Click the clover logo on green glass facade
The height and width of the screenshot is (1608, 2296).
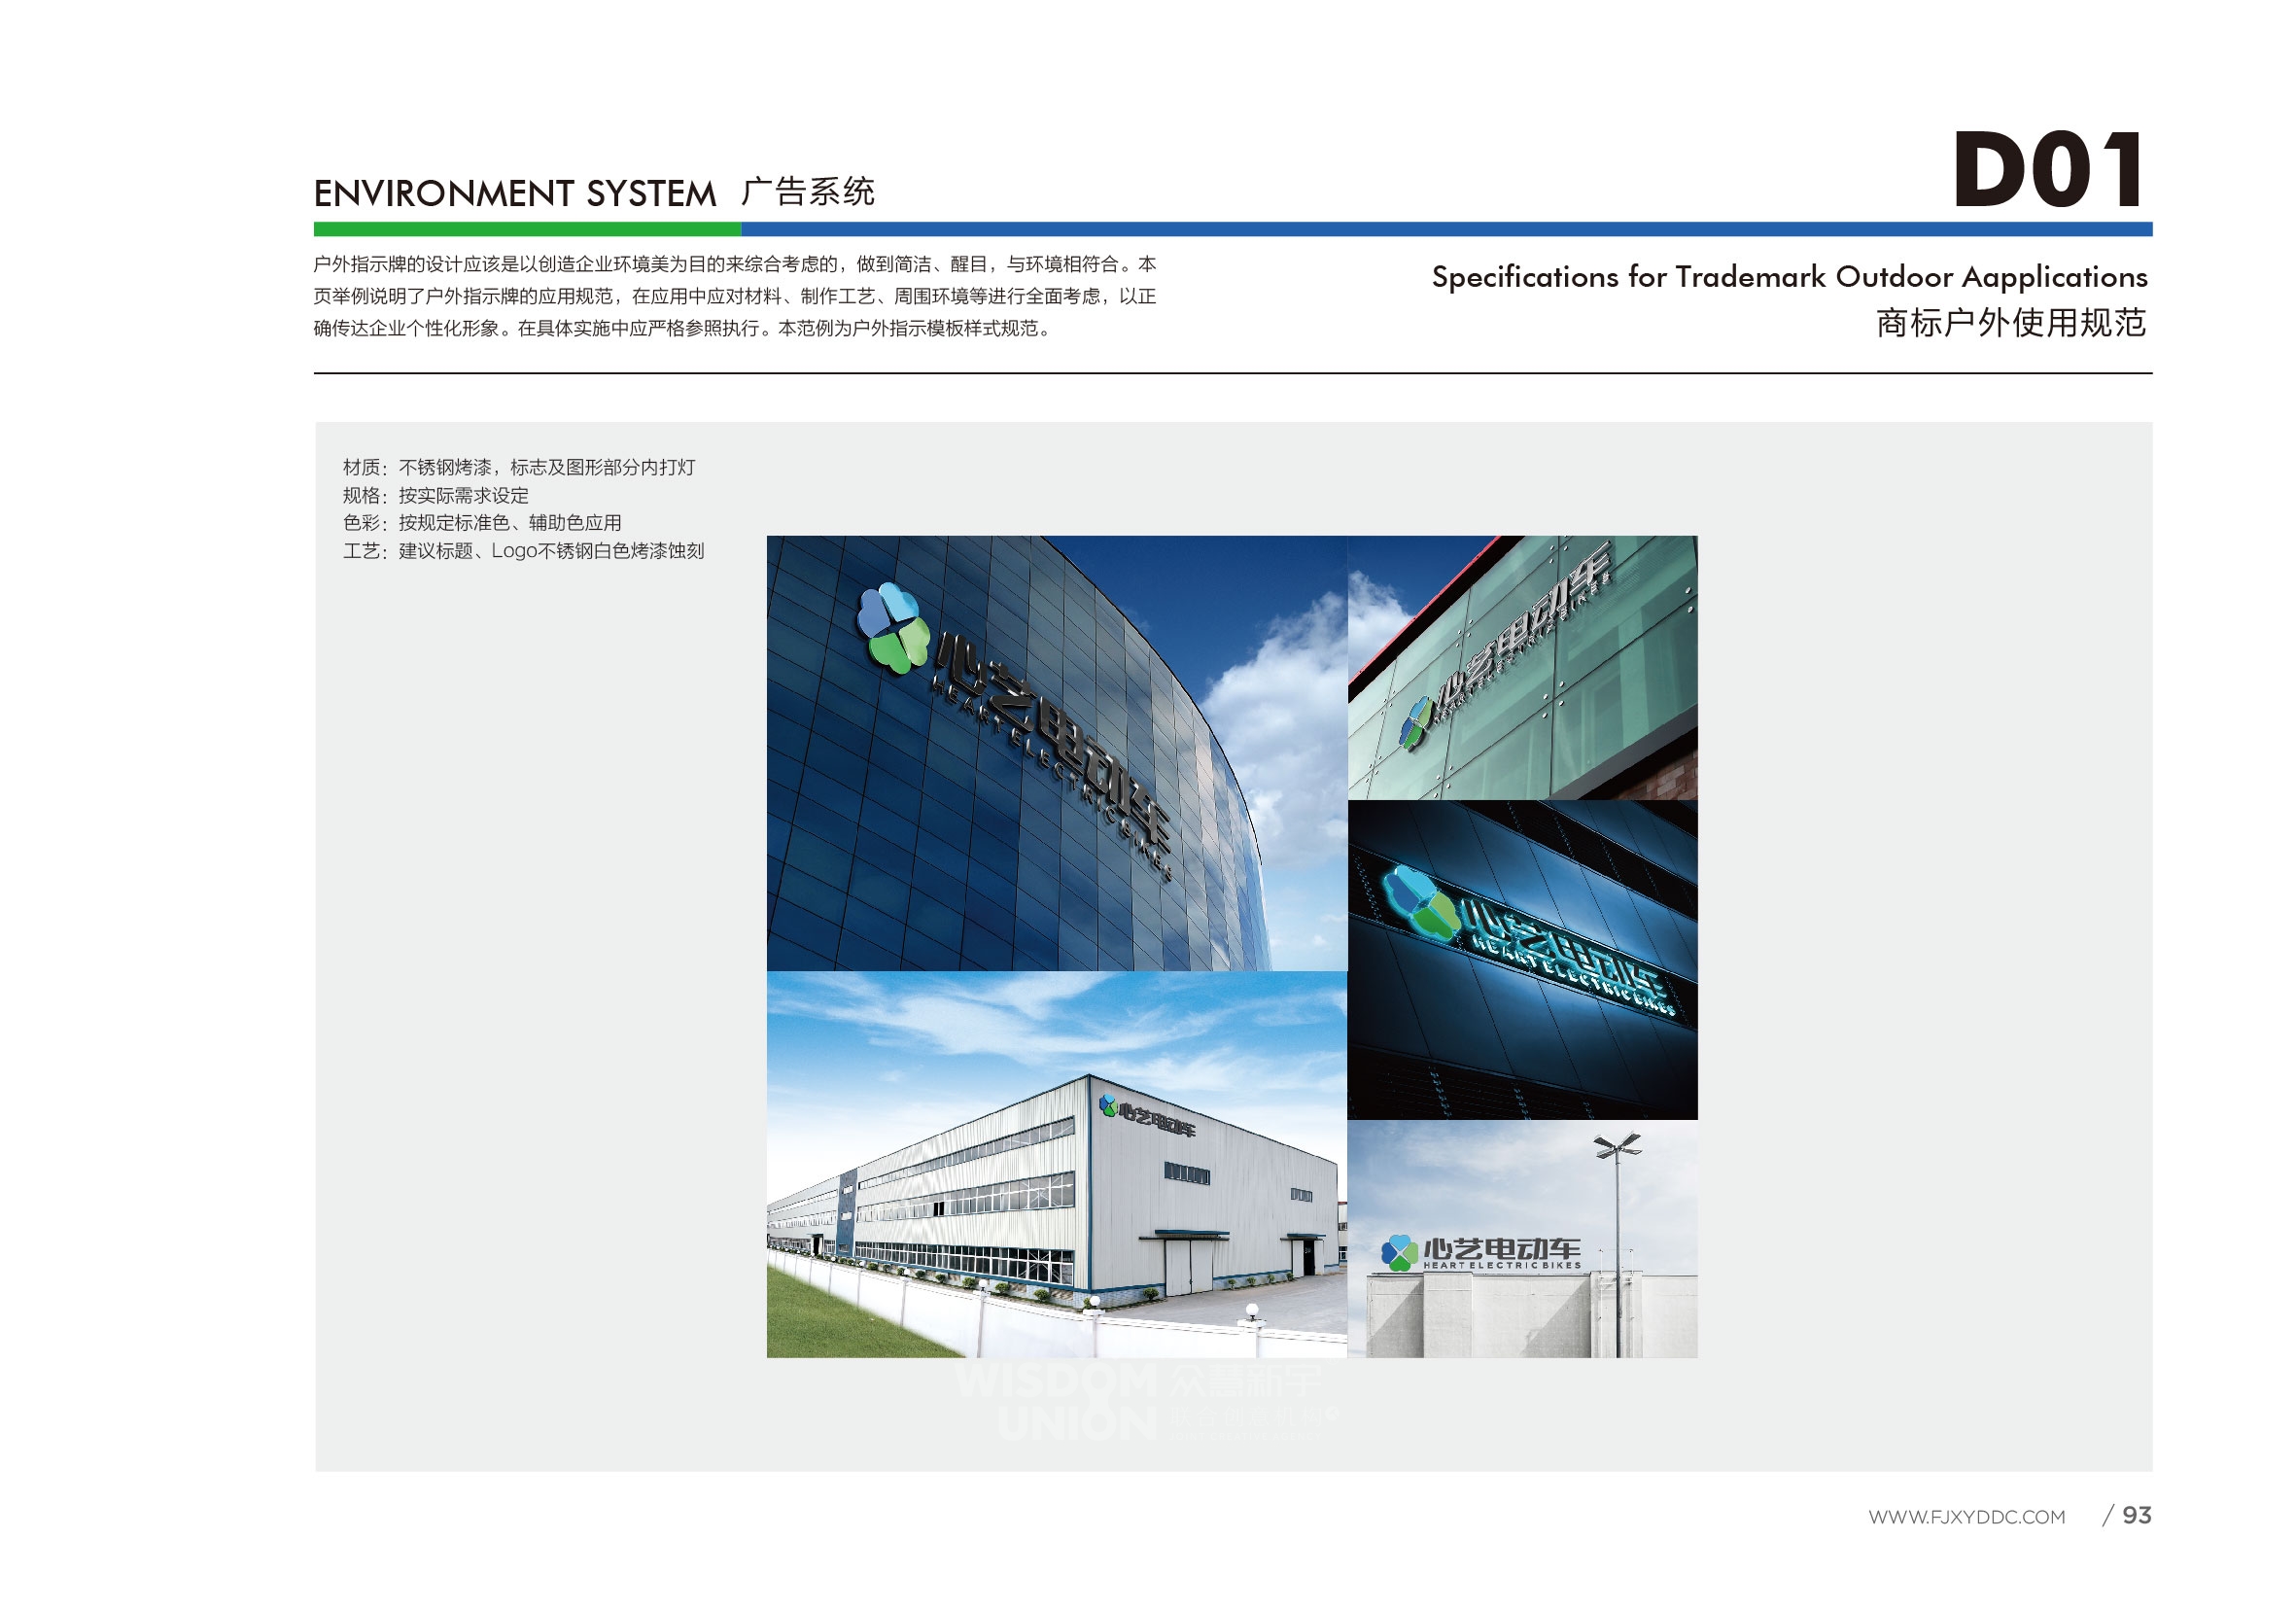1415,723
